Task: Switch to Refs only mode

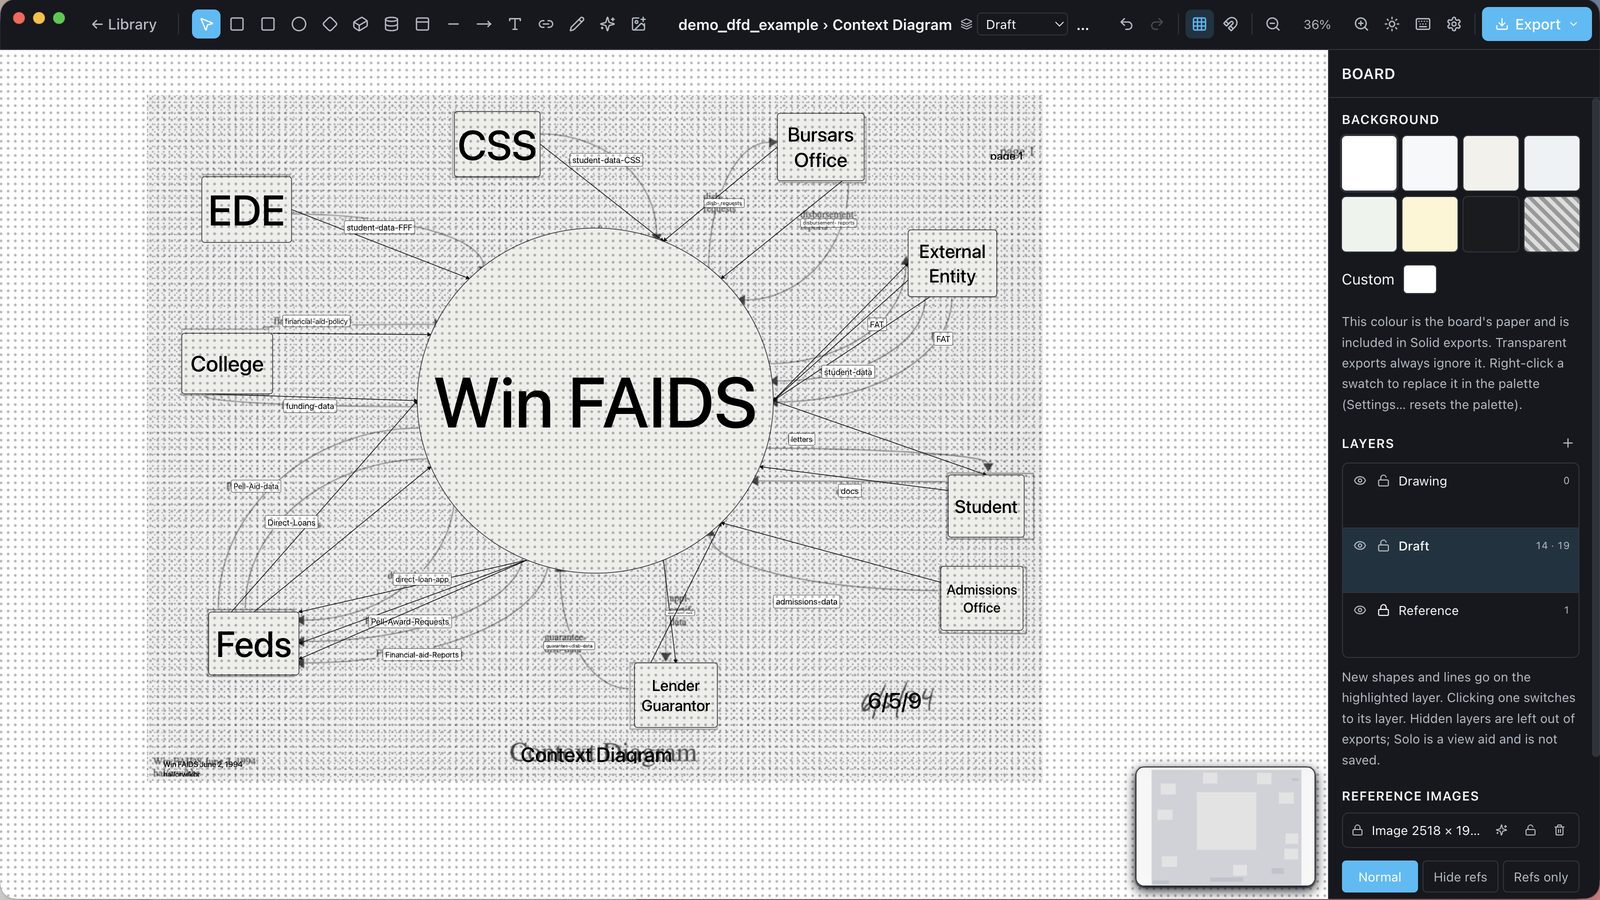Action: (1540, 877)
